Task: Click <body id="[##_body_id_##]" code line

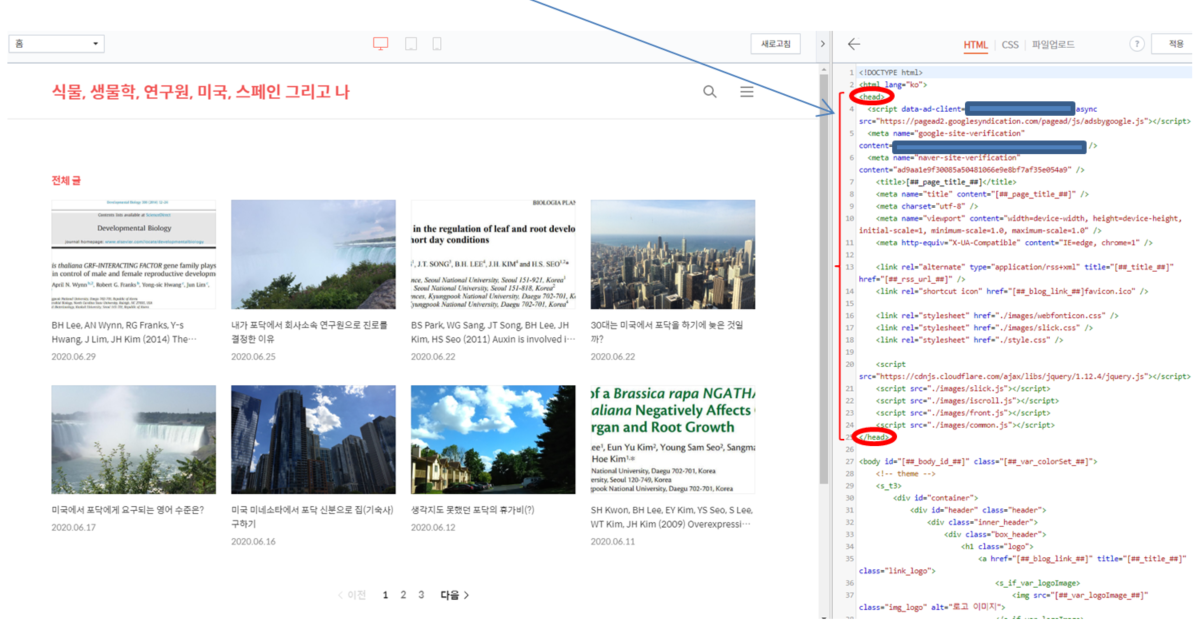Action: point(979,462)
